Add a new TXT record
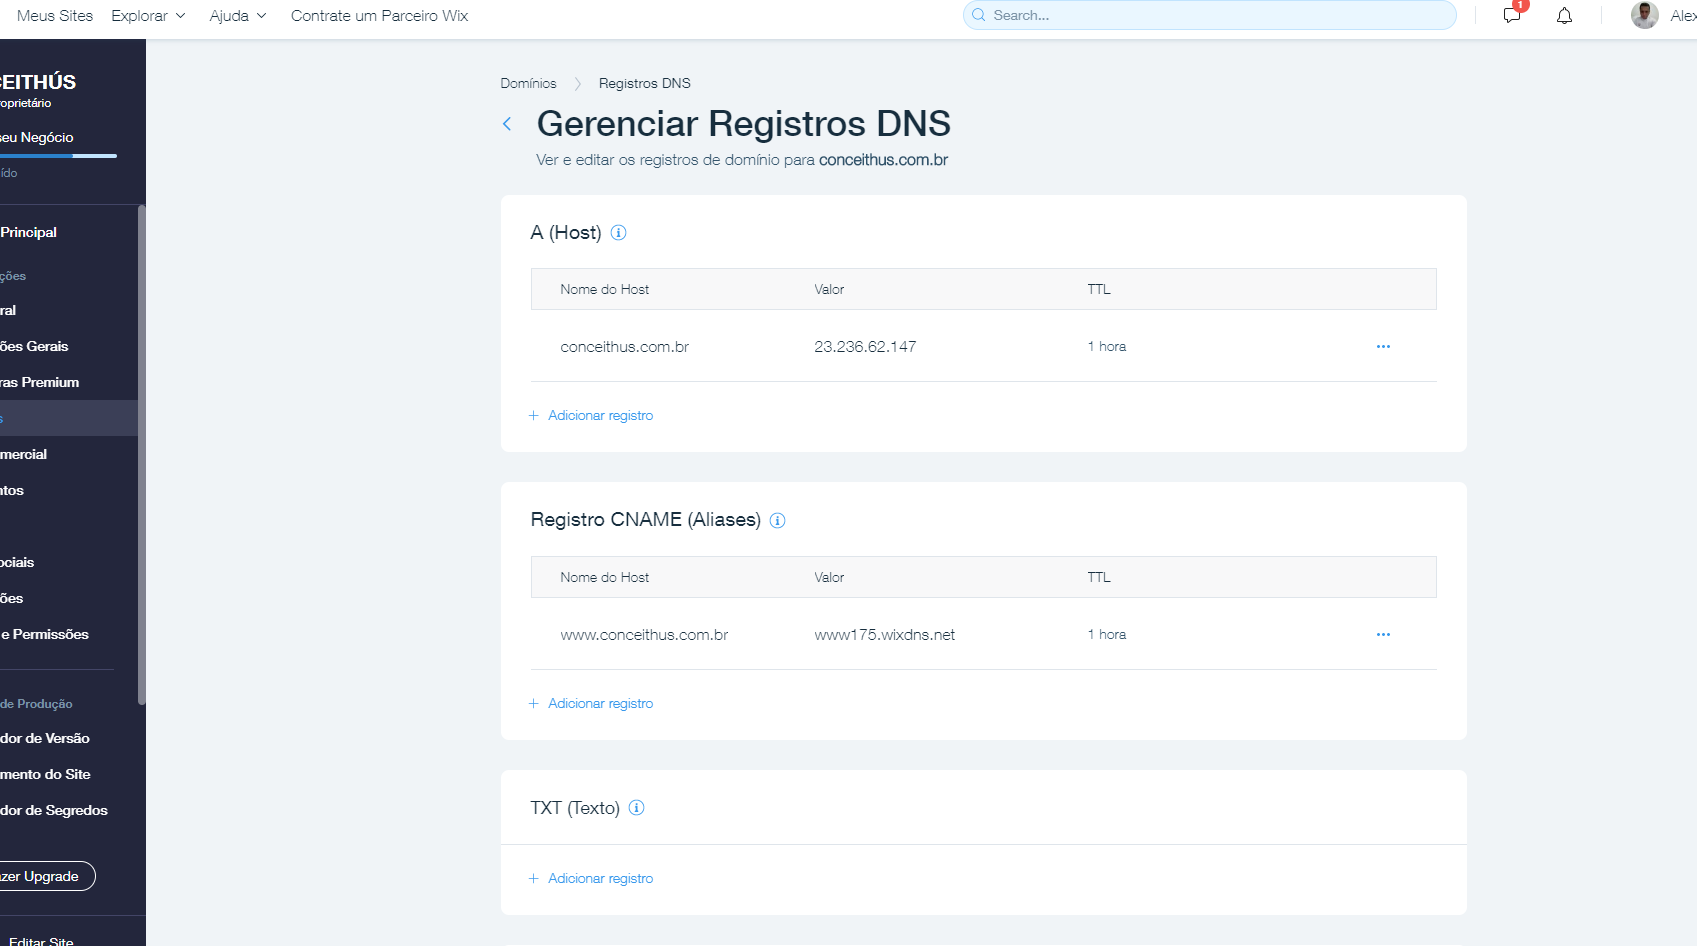Image resolution: width=1697 pixels, height=946 pixels. (x=599, y=879)
